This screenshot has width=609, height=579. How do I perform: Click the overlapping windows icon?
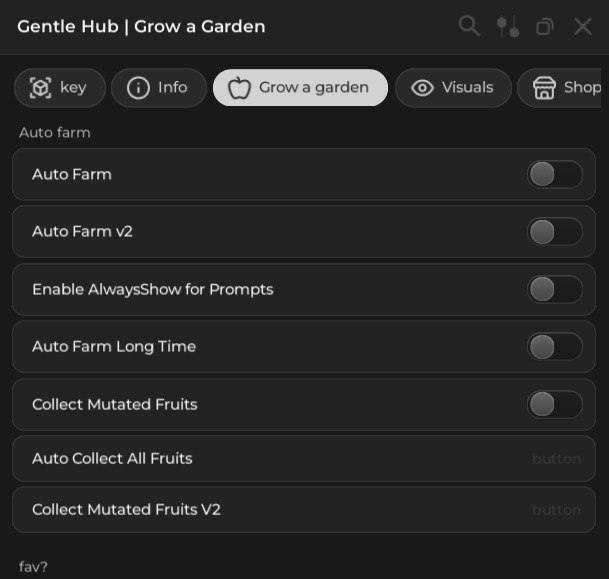click(545, 27)
